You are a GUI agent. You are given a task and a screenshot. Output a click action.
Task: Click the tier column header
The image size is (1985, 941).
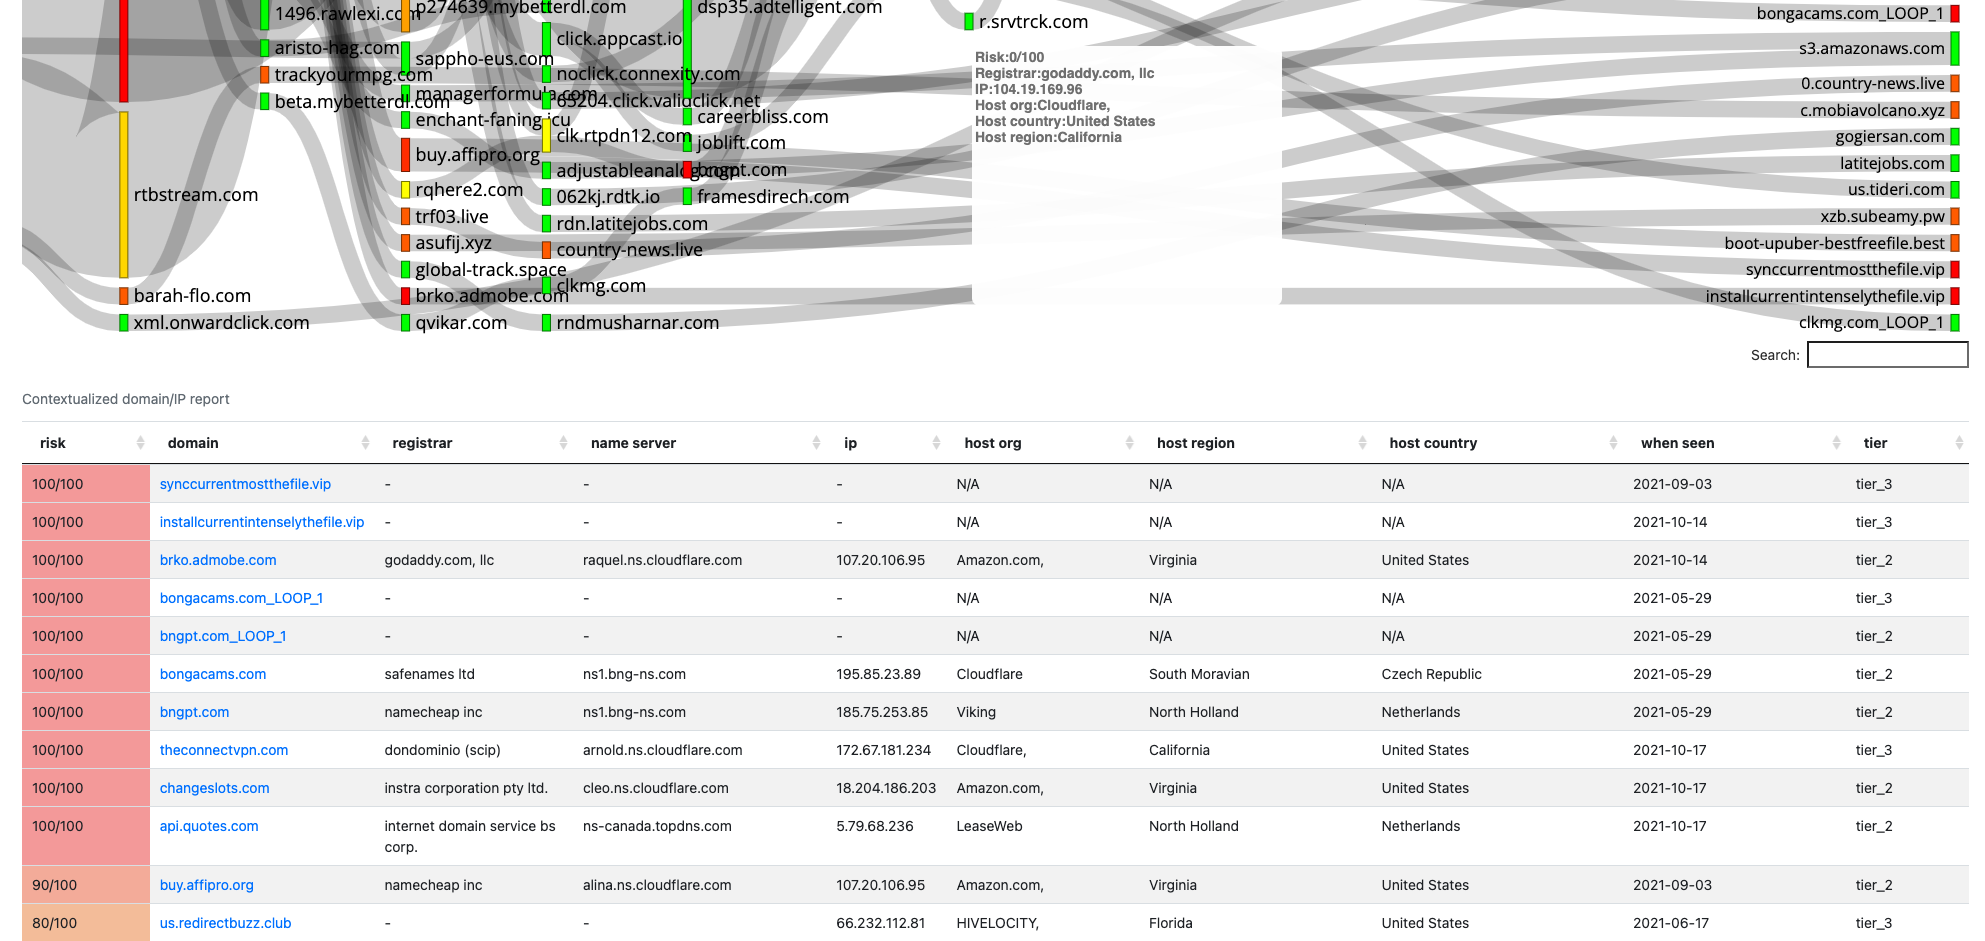pyautogui.click(x=1875, y=443)
